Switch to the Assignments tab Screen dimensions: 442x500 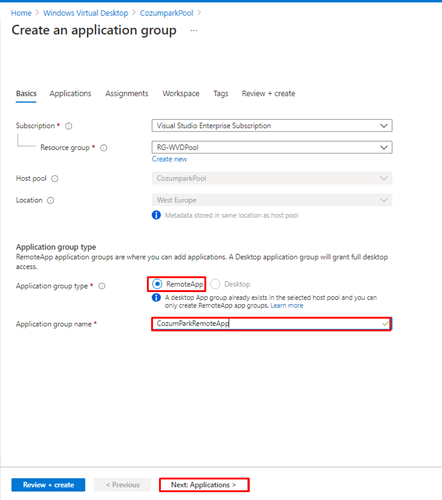127,93
